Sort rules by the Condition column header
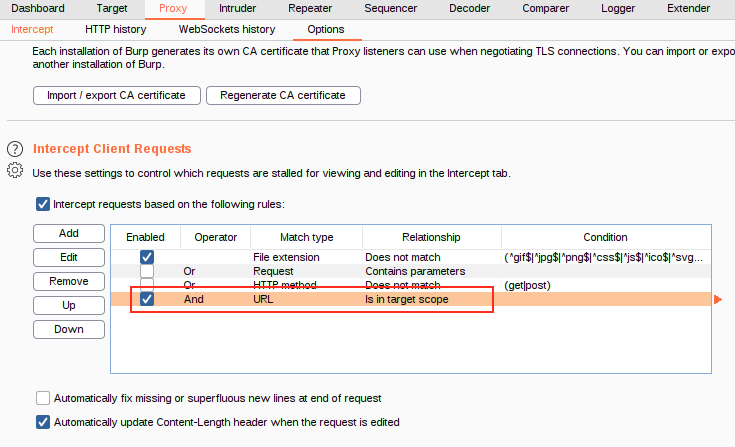 coord(605,237)
